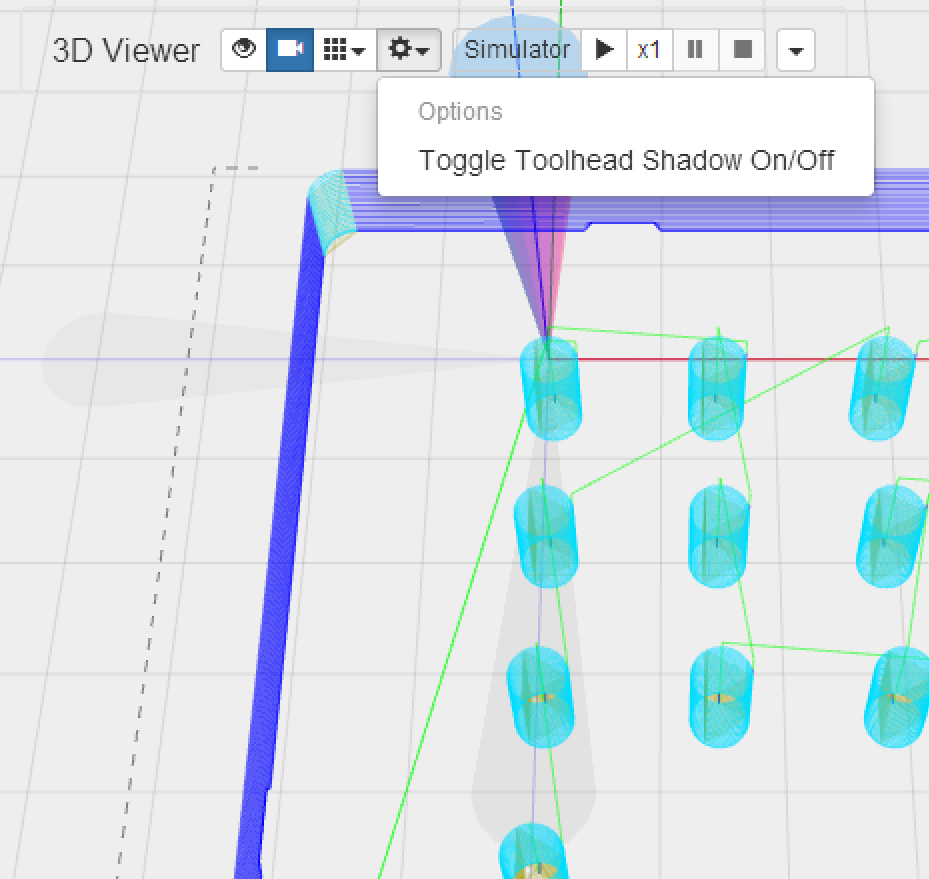Select Toggle Toolhead Shadow On/Off

tap(626, 160)
